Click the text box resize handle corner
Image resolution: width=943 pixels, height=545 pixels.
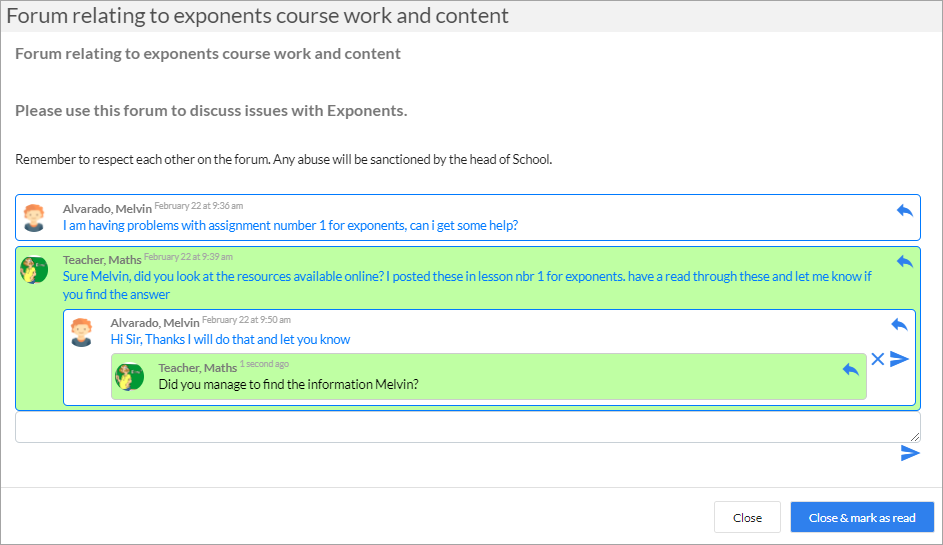coord(915,437)
